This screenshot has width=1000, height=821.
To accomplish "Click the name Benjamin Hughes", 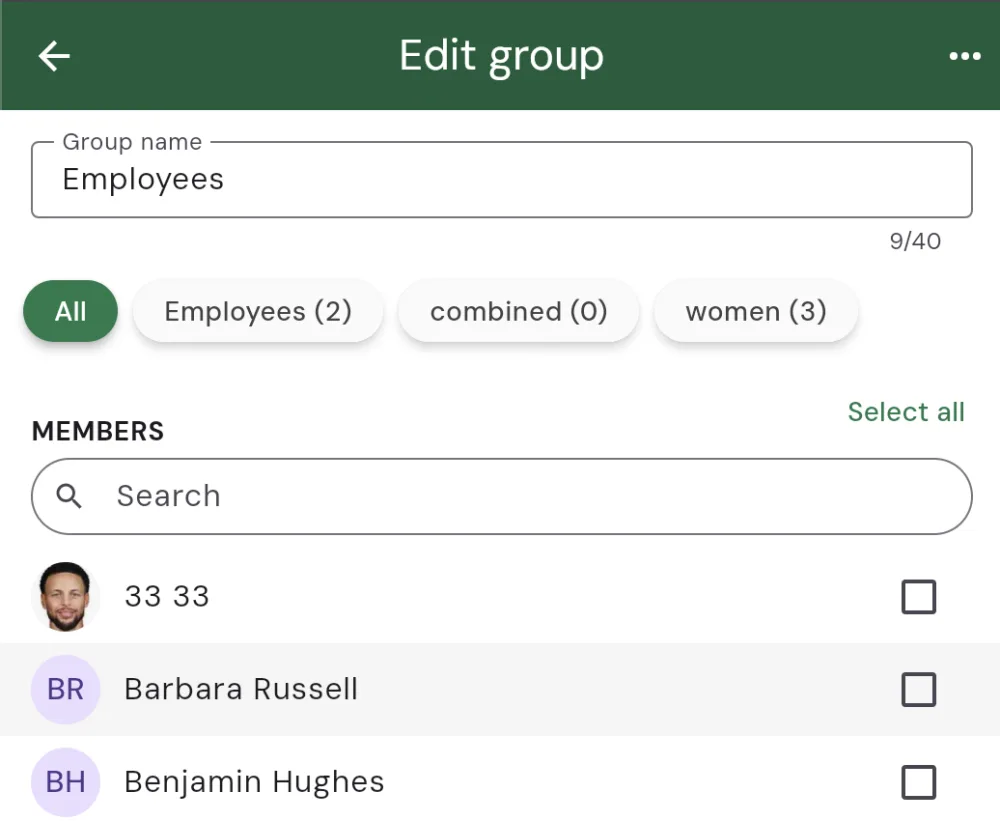I will point(254,782).
